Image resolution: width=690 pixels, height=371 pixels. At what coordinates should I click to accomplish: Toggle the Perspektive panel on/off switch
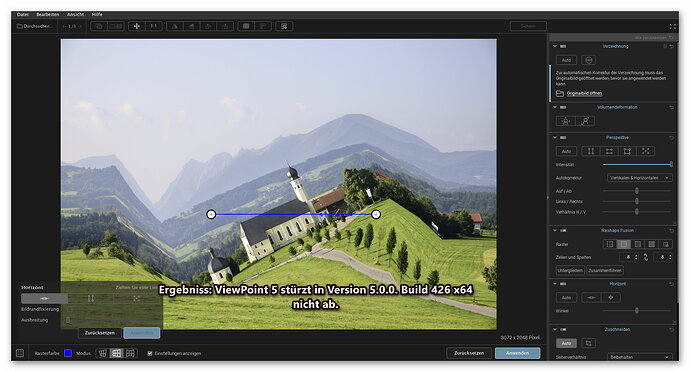click(x=563, y=138)
